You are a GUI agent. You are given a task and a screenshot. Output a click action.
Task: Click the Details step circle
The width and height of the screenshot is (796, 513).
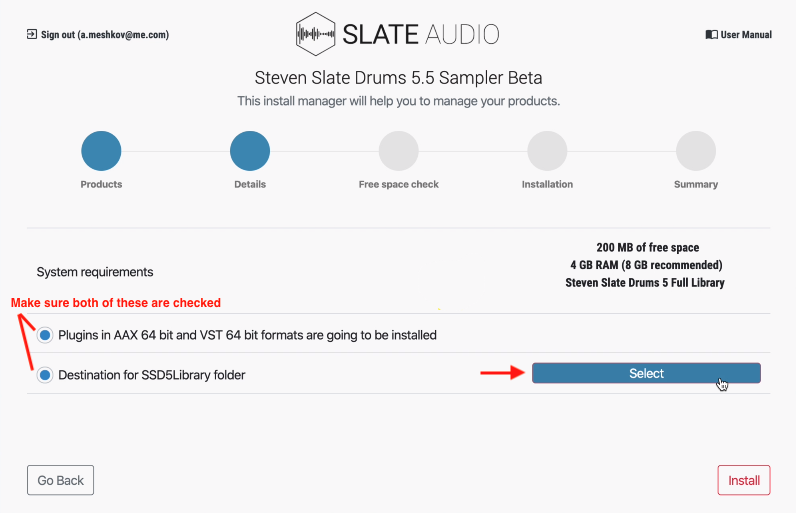[250, 152]
